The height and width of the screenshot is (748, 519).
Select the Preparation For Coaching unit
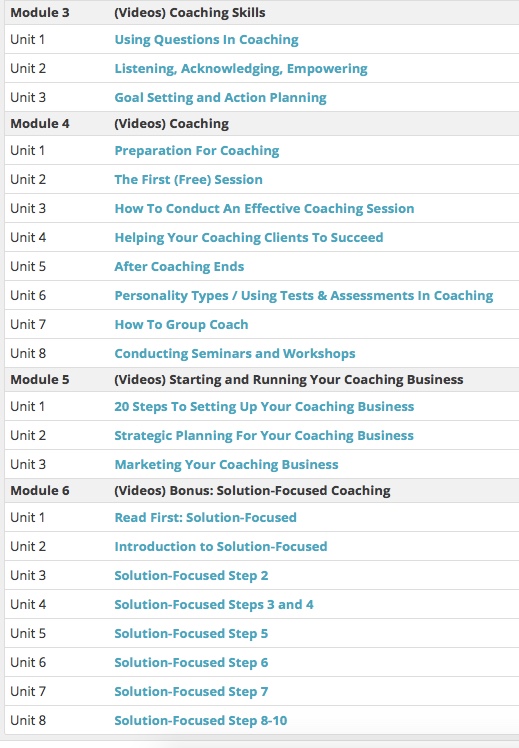click(197, 151)
